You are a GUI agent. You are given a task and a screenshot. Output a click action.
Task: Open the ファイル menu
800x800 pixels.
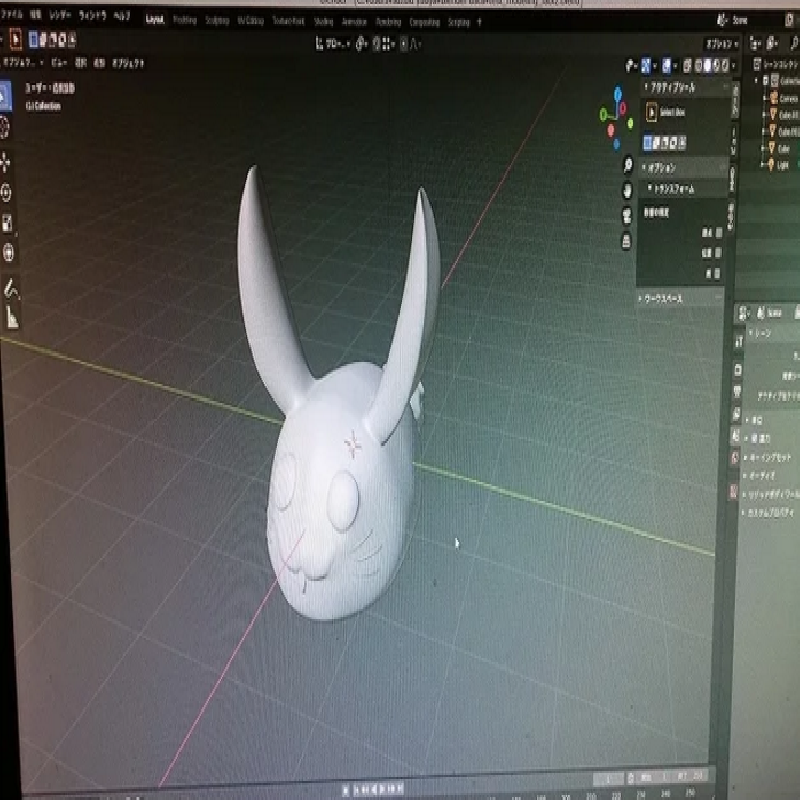tap(11, 16)
